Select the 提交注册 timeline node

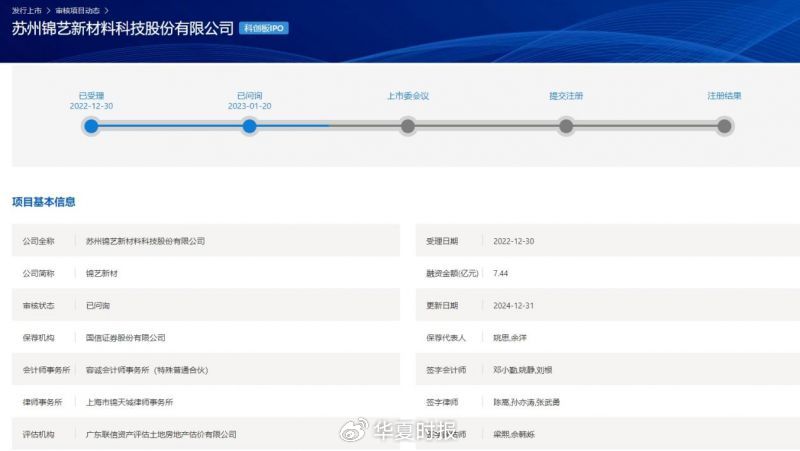click(566, 126)
